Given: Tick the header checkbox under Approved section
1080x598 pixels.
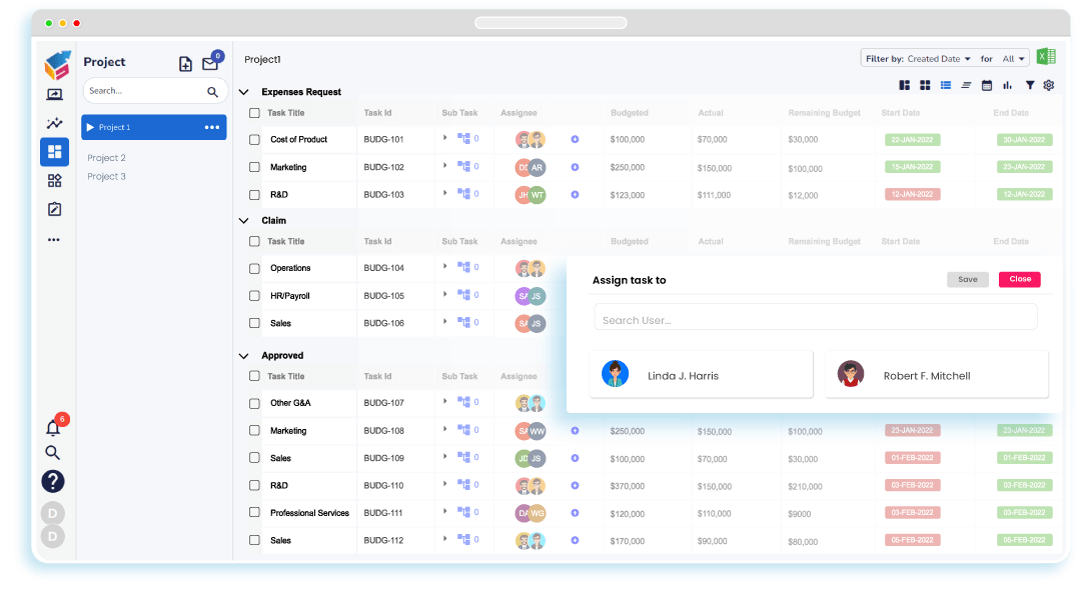Looking at the screenshot, I should 254,376.
